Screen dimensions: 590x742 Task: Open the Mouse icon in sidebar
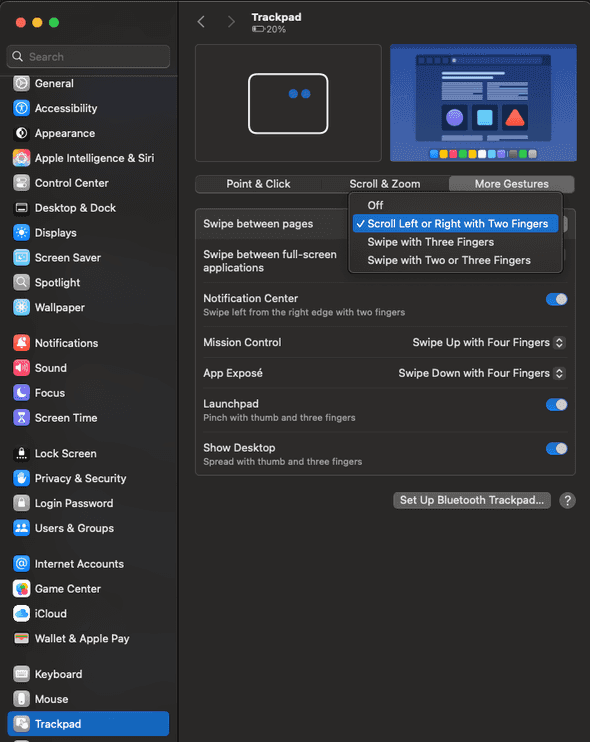(x=21, y=699)
